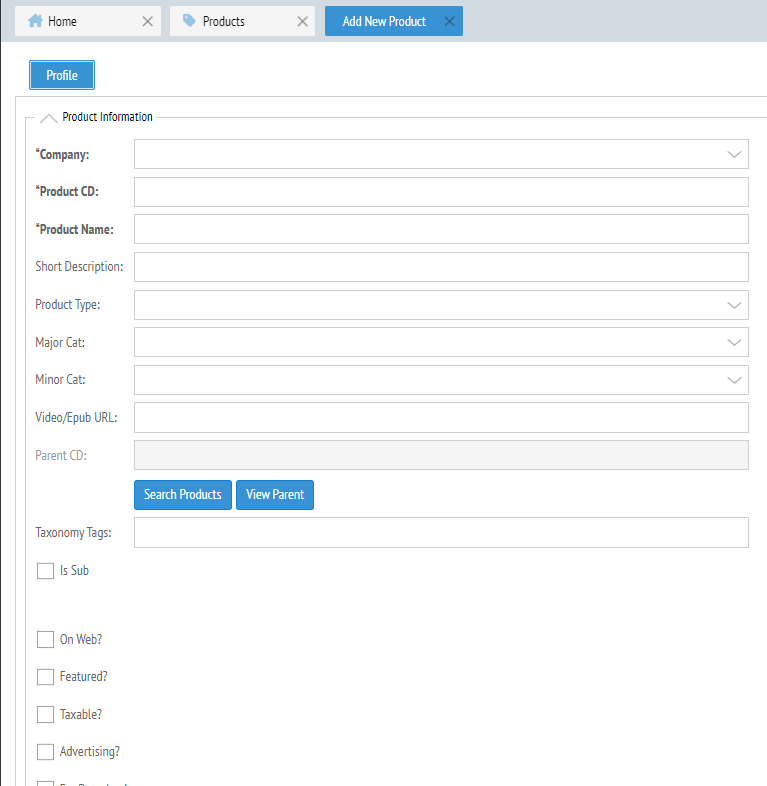
Task: Switch to the Products tab
Action: (x=242, y=21)
